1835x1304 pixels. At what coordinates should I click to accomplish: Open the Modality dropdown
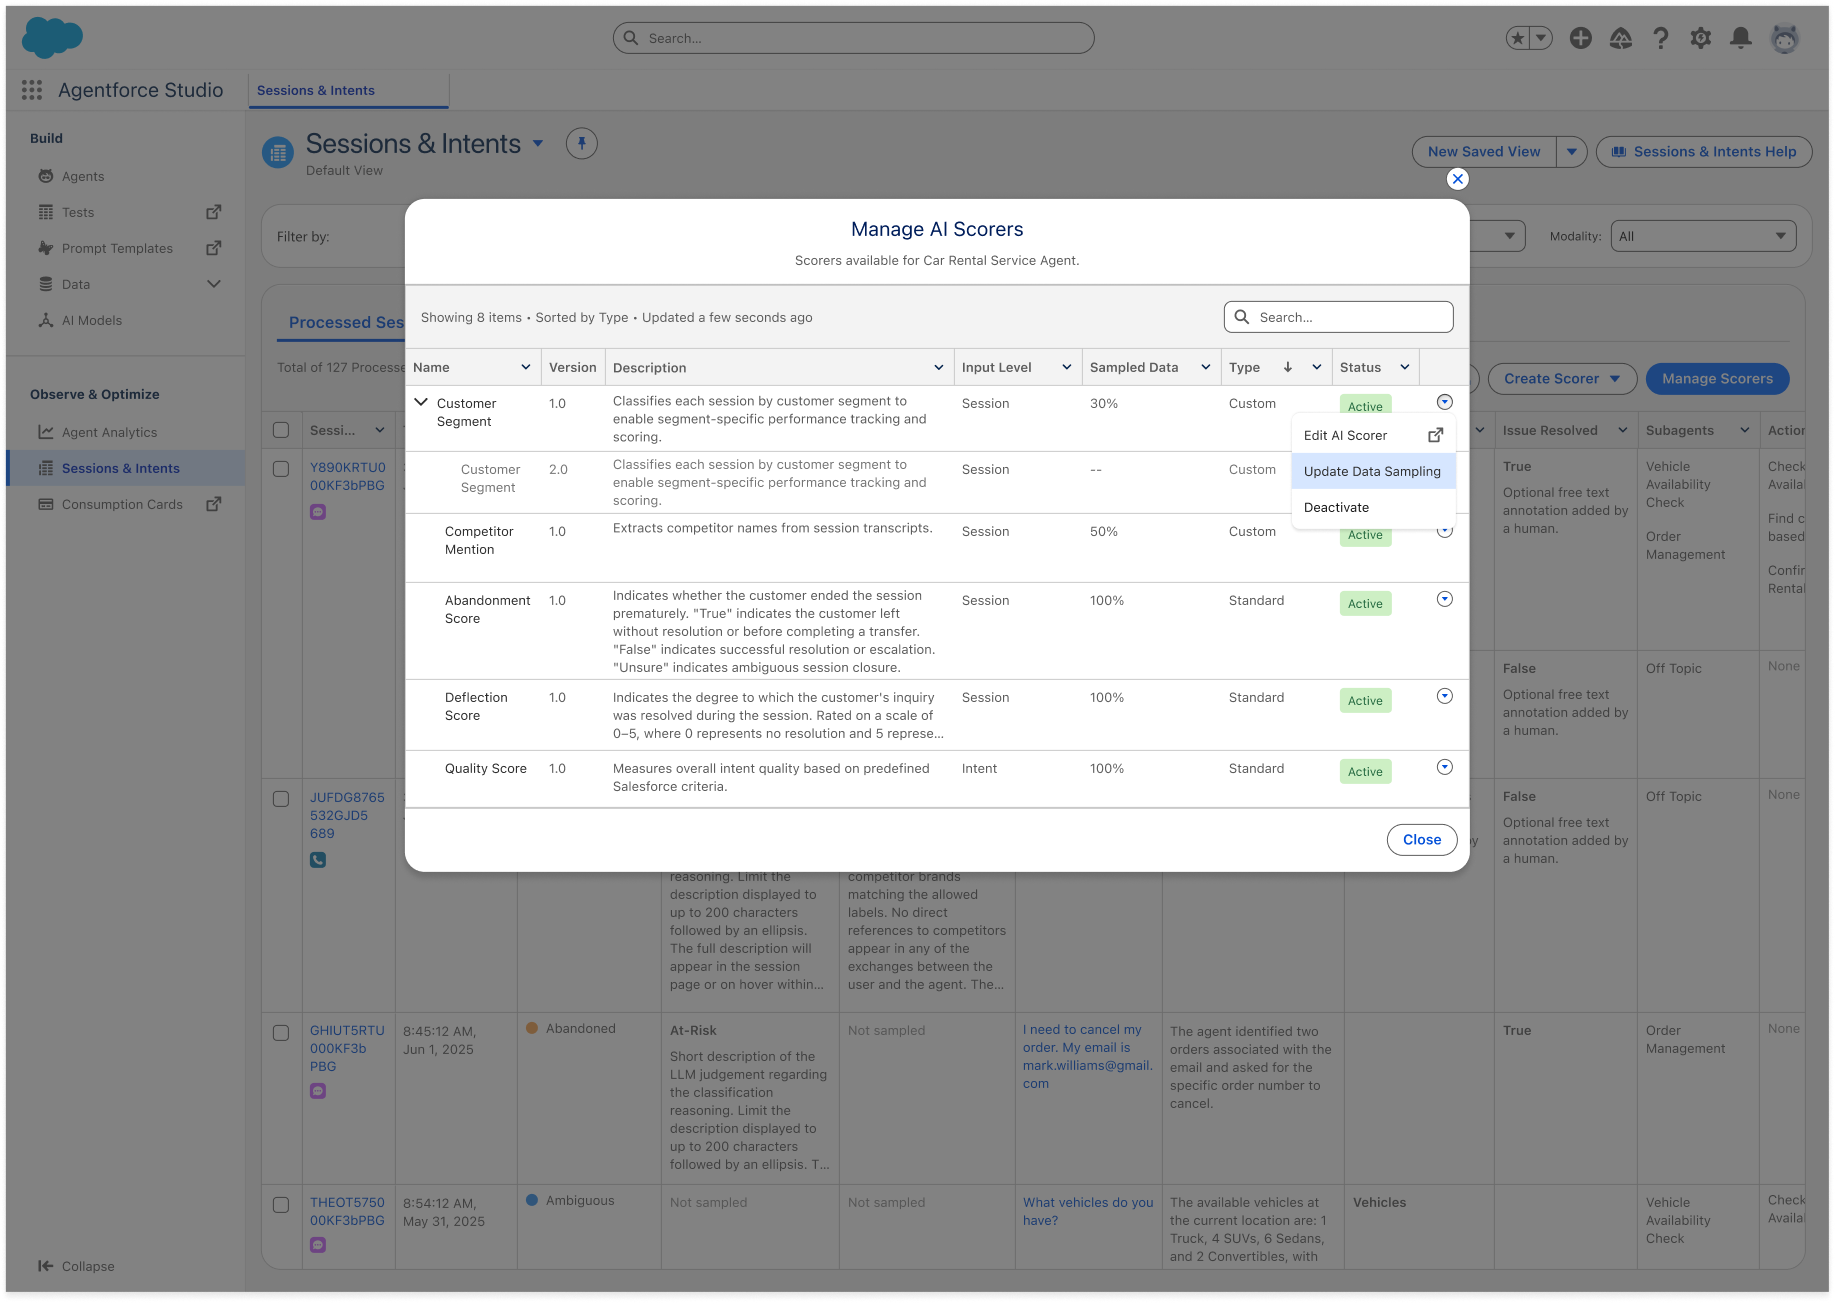click(1703, 236)
